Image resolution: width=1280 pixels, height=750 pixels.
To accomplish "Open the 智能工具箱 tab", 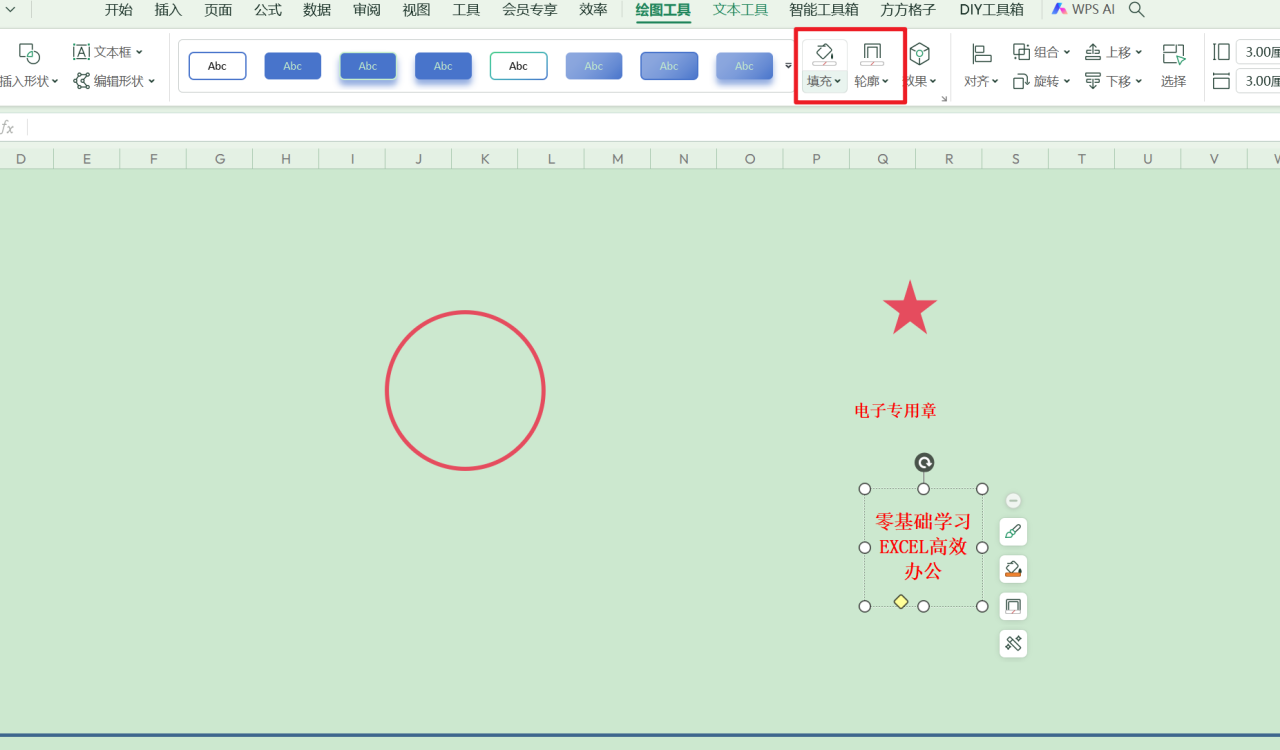I will pyautogui.click(x=823, y=10).
